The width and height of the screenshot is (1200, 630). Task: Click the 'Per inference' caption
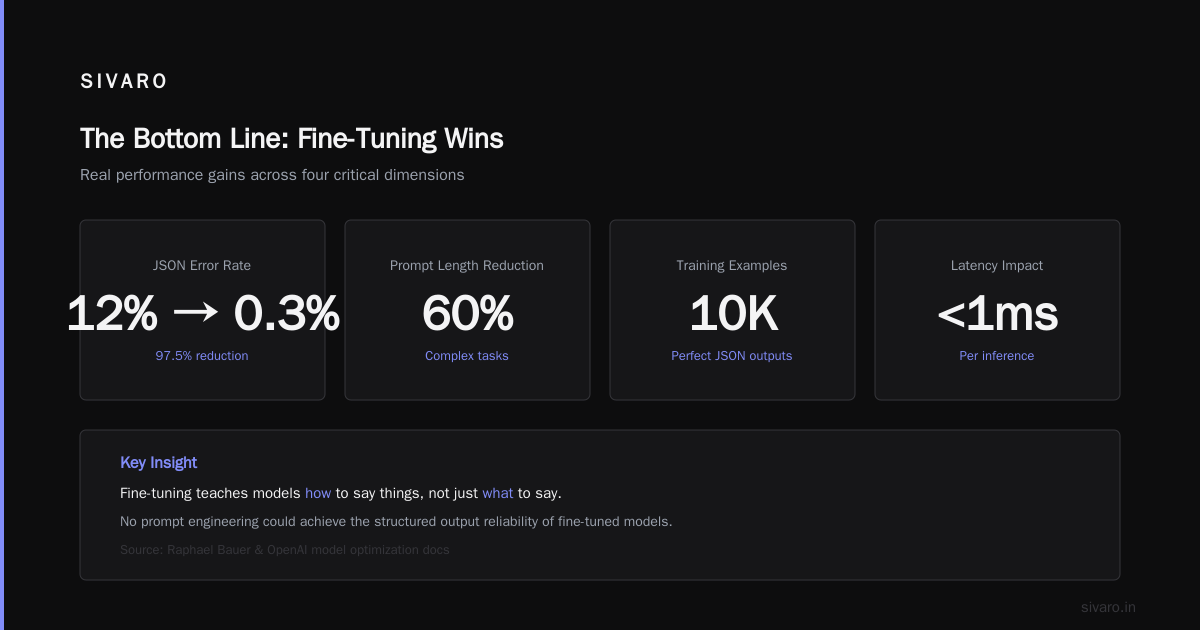coord(997,356)
